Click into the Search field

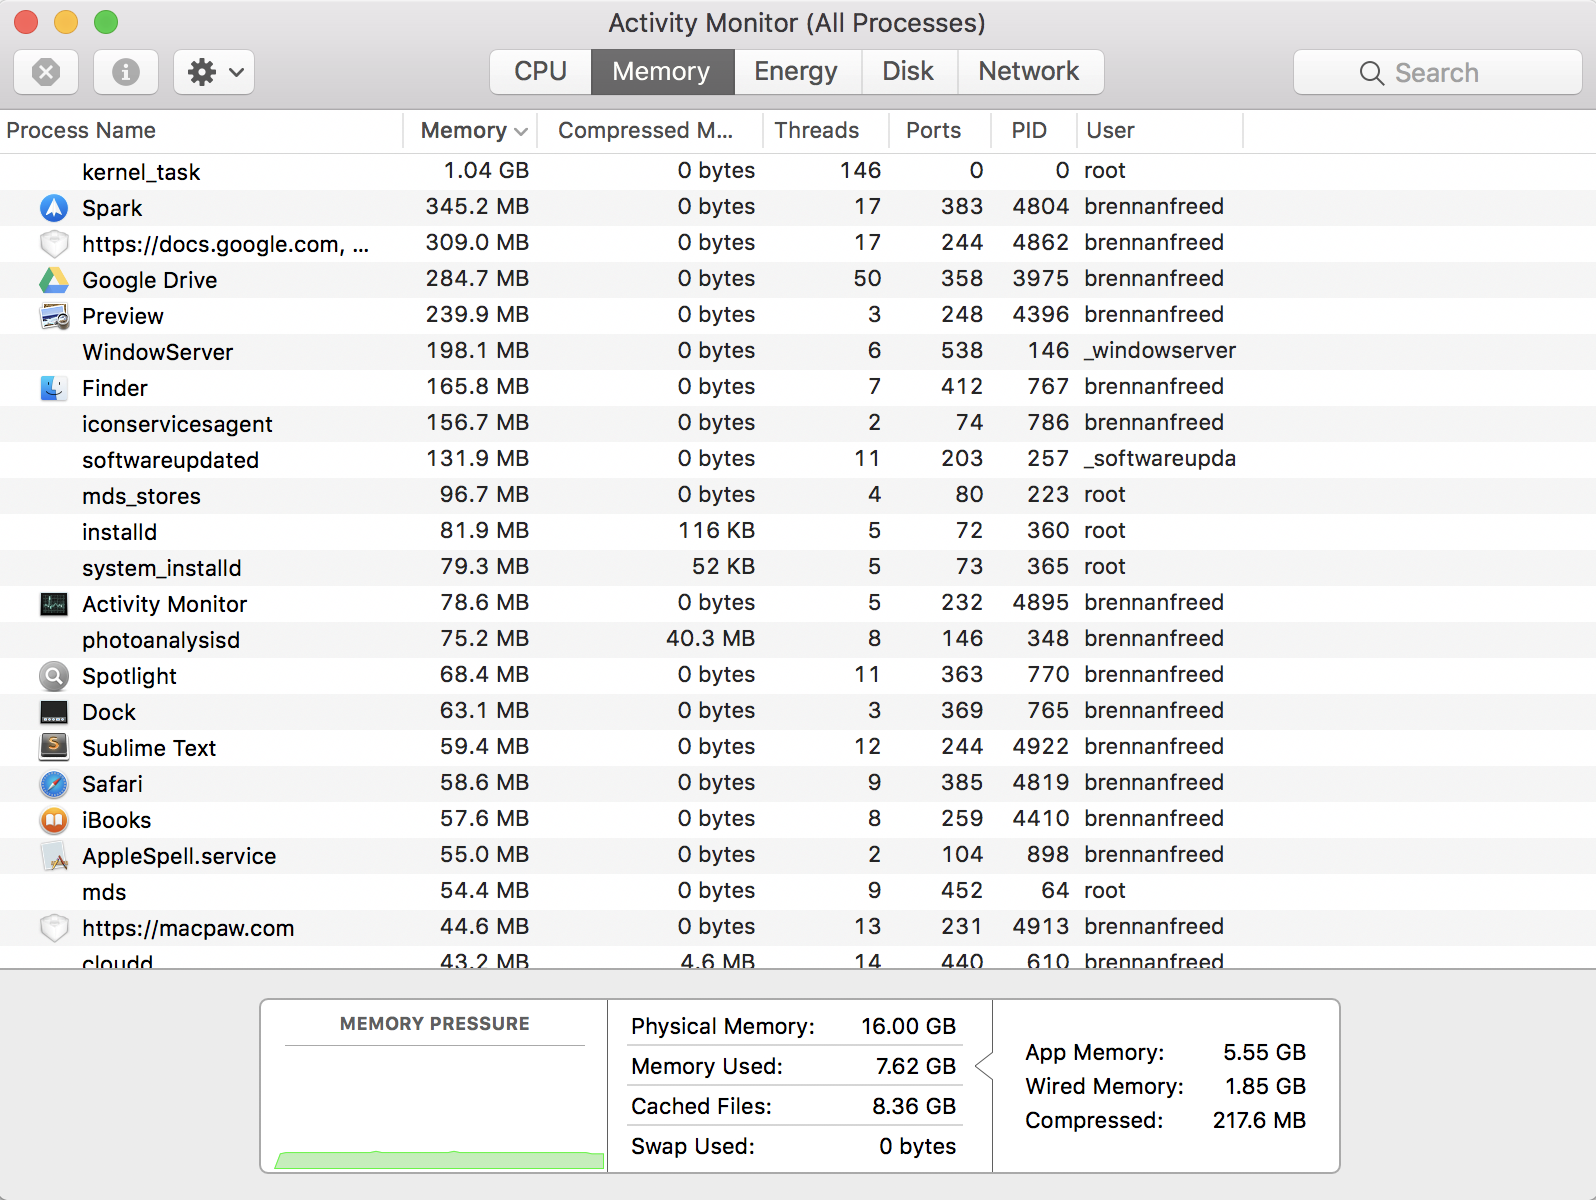coord(1438,72)
